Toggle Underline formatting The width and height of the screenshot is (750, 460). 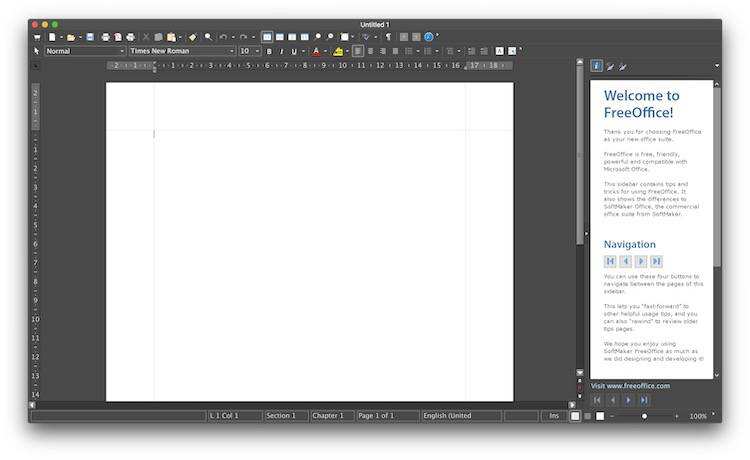[x=294, y=51]
